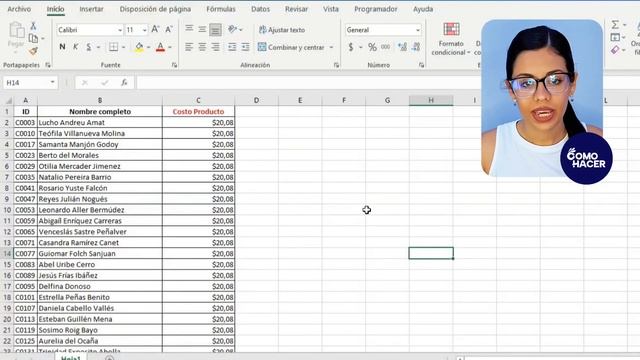
Task: Toggle italic (K) formatting
Action: click(76, 47)
